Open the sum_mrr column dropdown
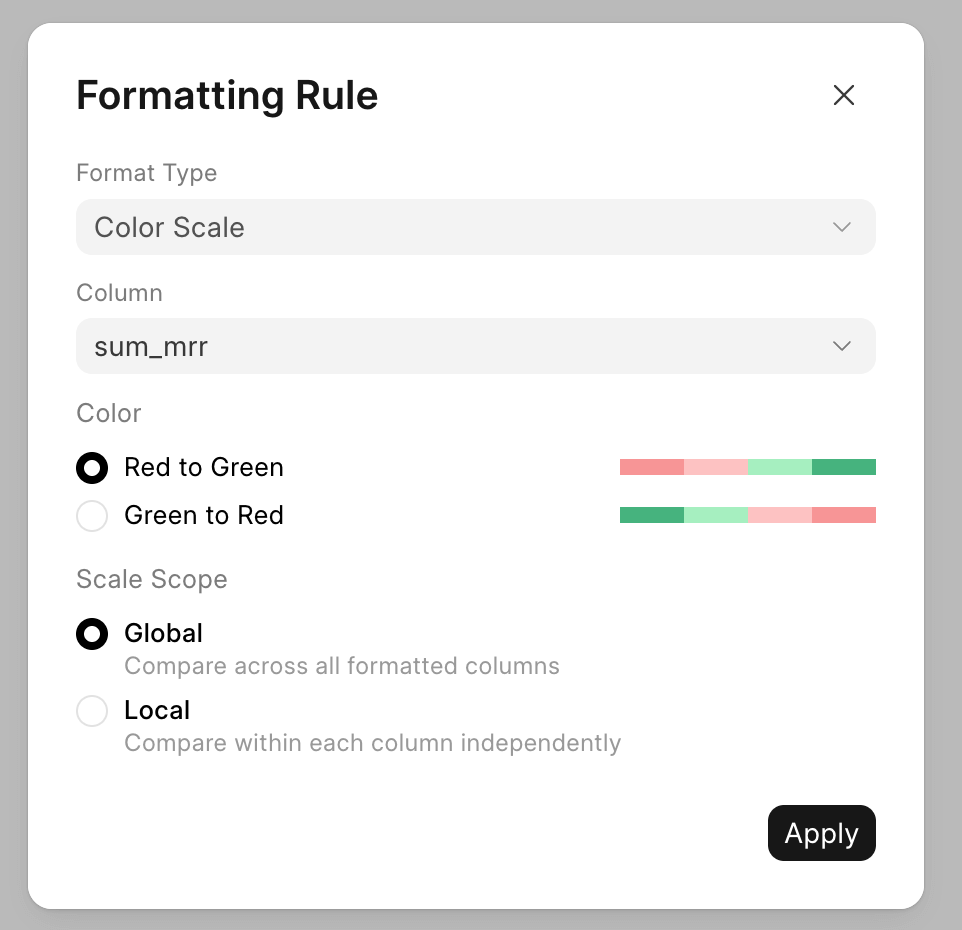Image resolution: width=962 pixels, height=930 pixels. coord(475,346)
